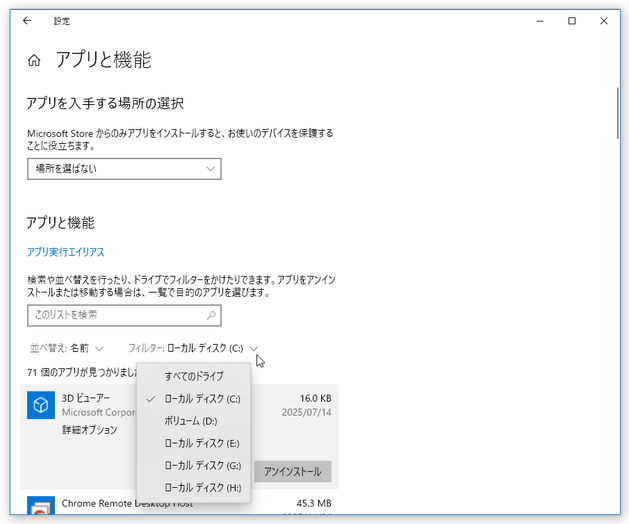Maximize the 設定 window
629x524 pixels.
(572, 21)
